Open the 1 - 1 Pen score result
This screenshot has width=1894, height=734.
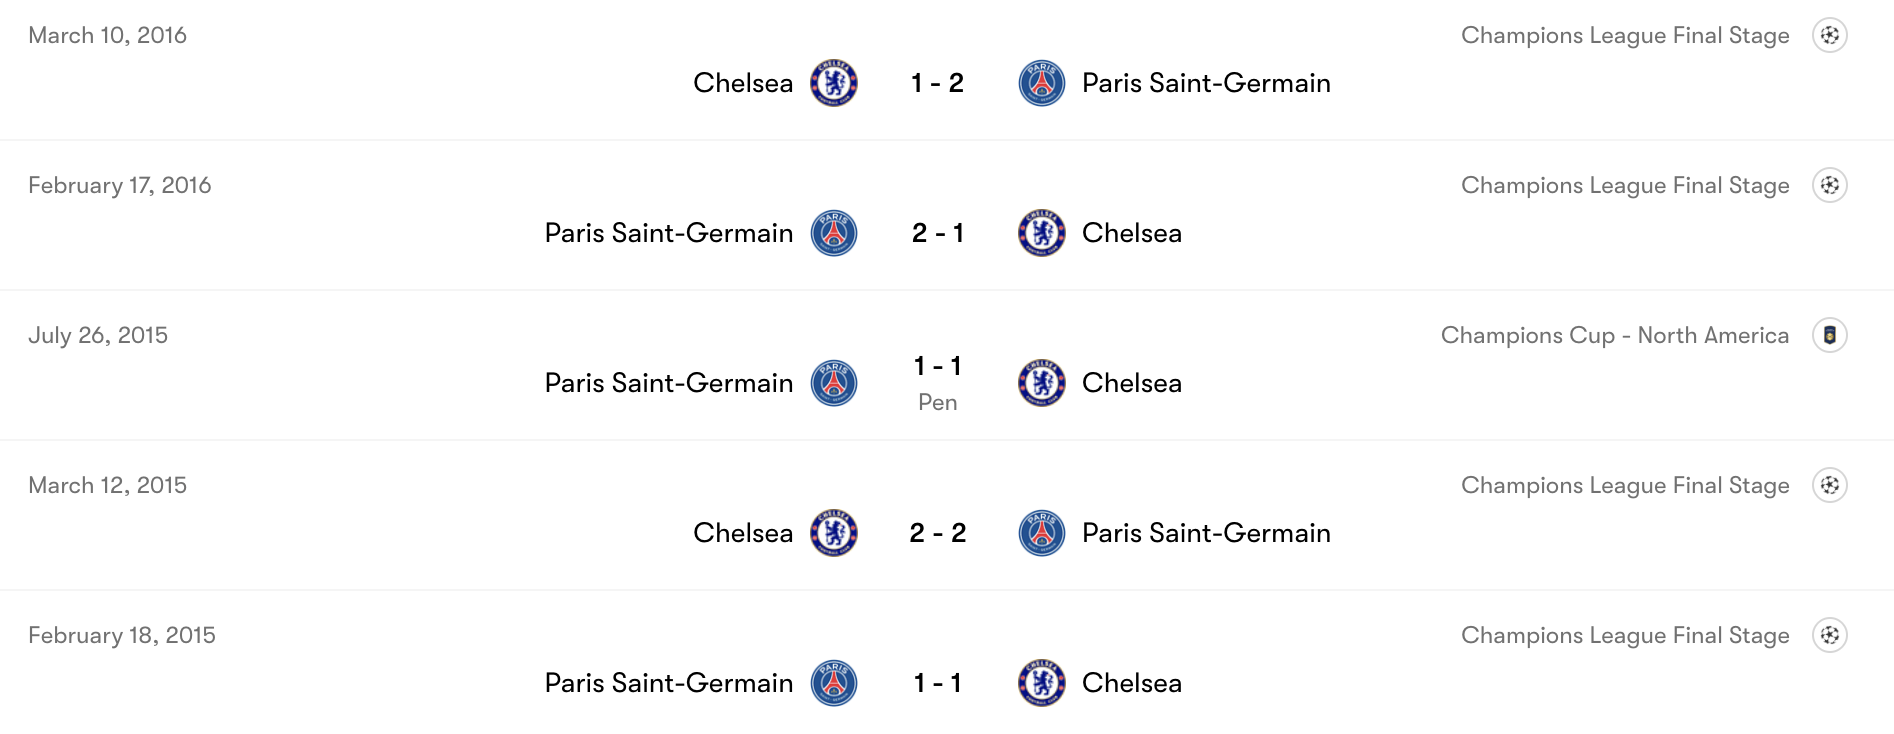point(937,383)
